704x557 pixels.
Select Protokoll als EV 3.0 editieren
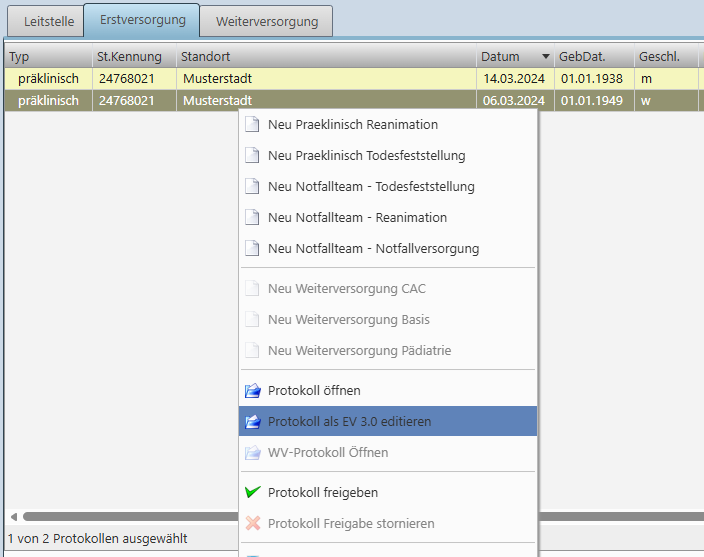pyautogui.click(x=349, y=421)
